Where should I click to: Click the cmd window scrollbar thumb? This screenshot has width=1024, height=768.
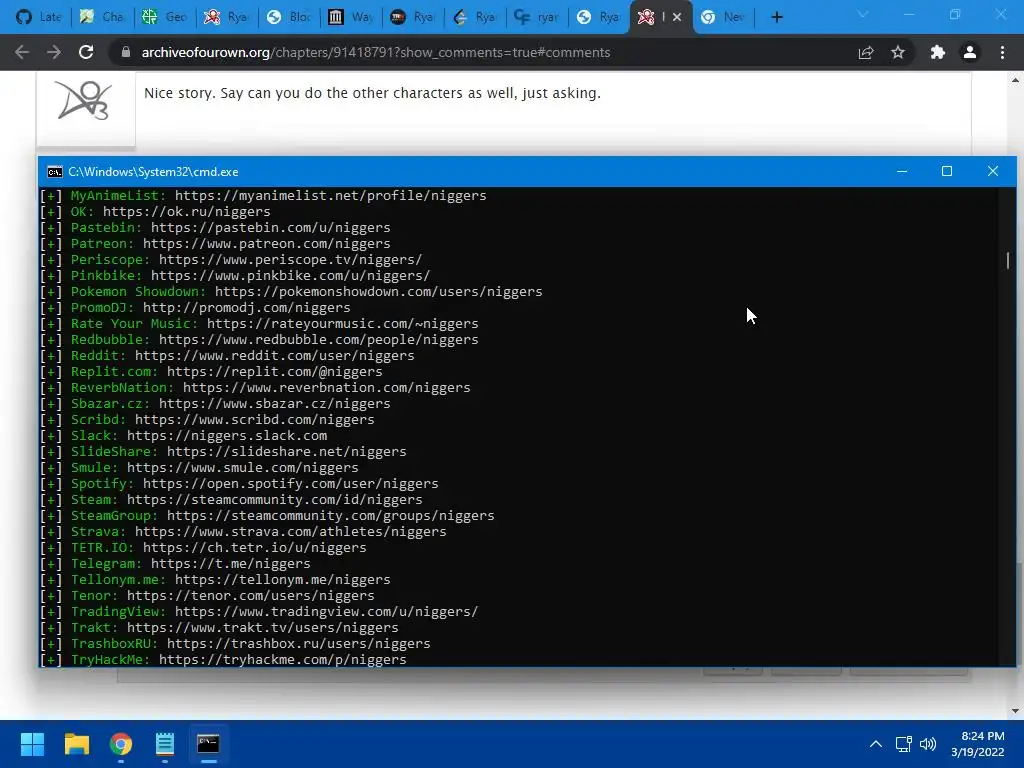tap(1008, 260)
